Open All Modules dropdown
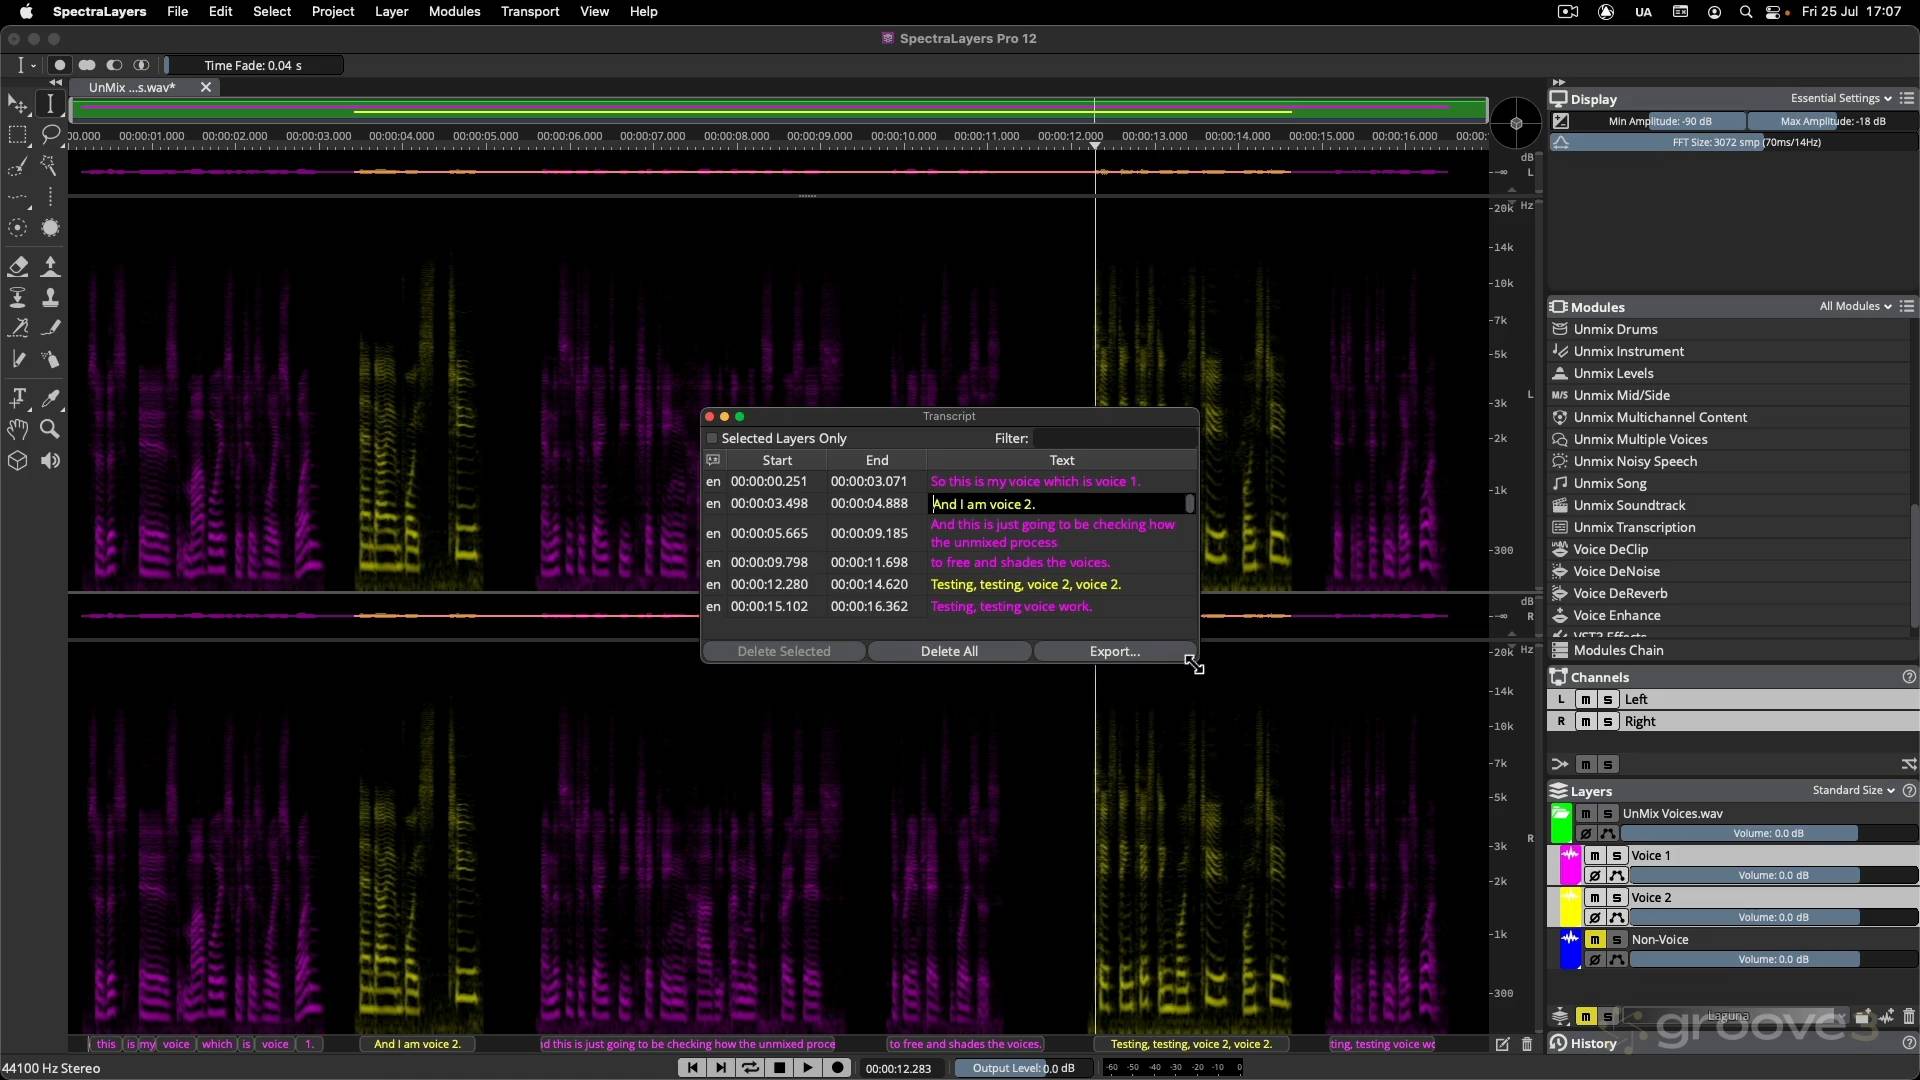This screenshot has height=1080, width=1920. (x=1855, y=306)
